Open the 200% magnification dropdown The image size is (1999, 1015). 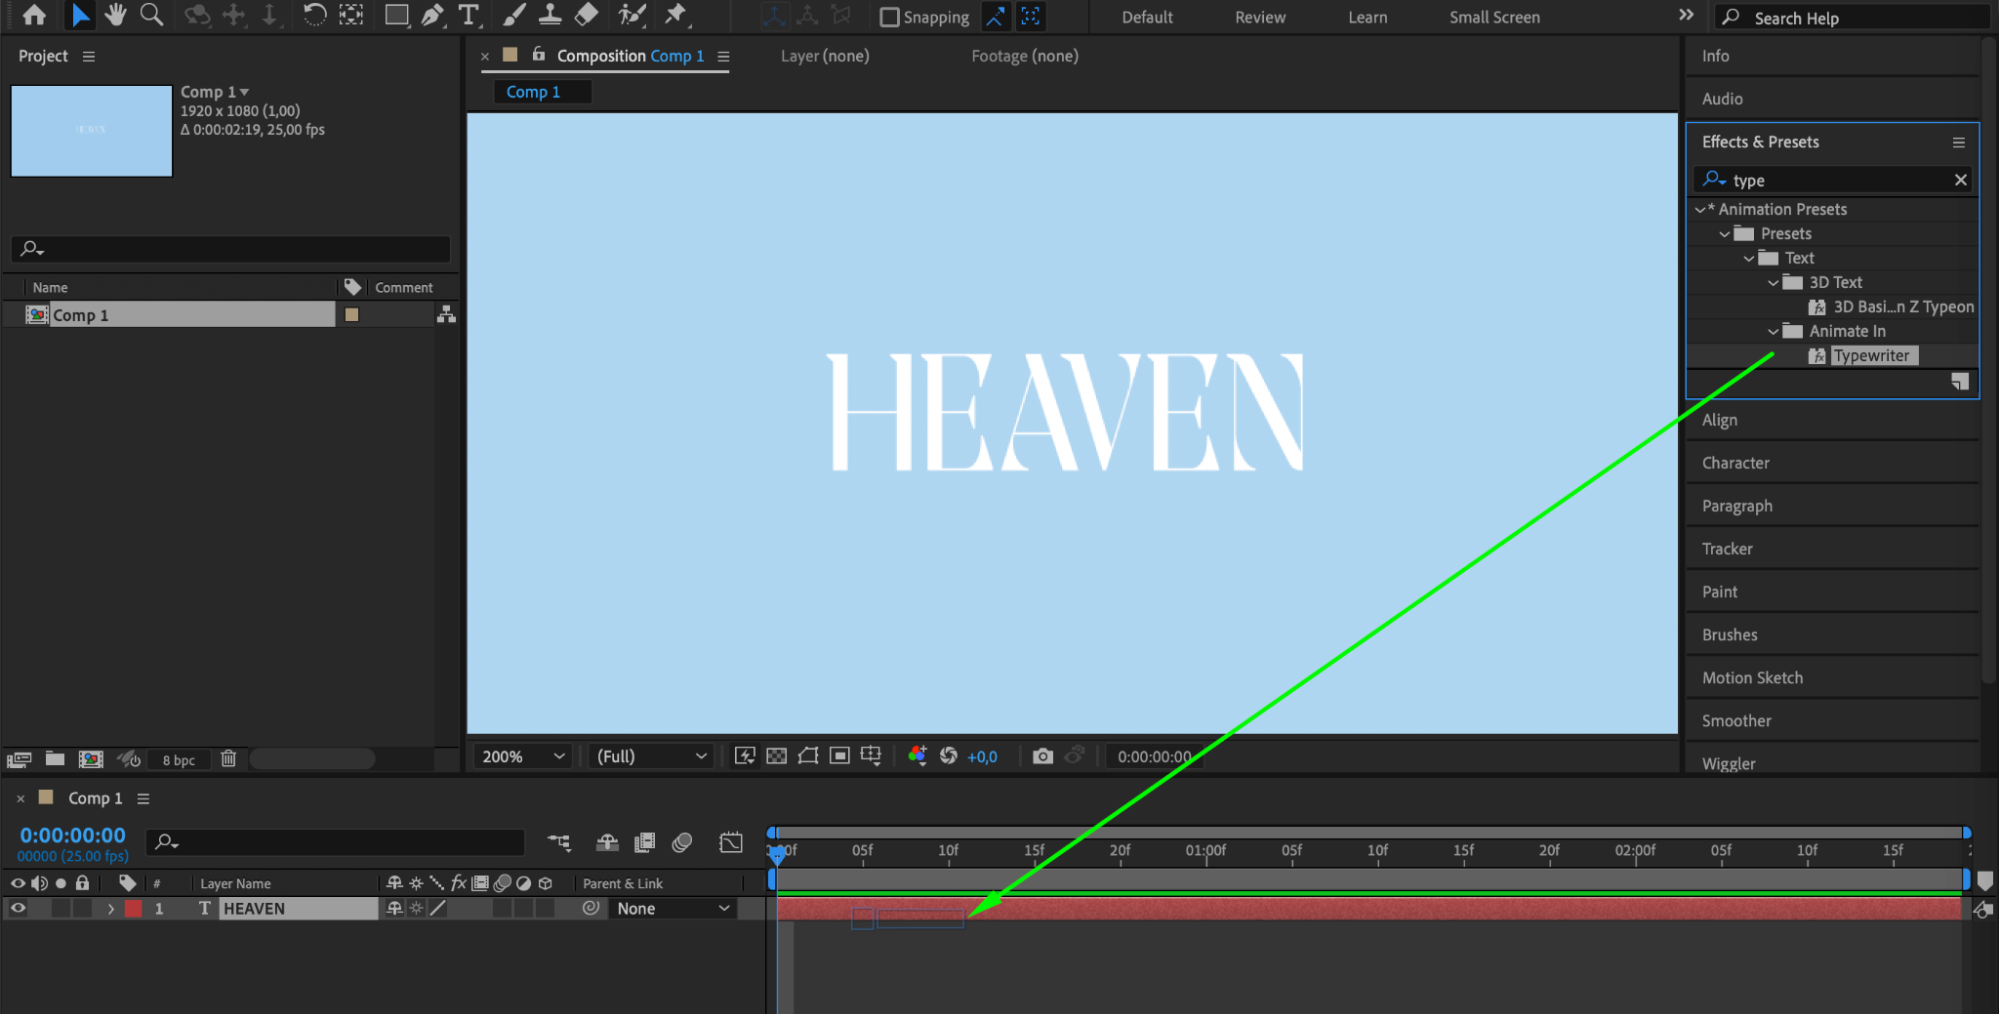(x=523, y=756)
